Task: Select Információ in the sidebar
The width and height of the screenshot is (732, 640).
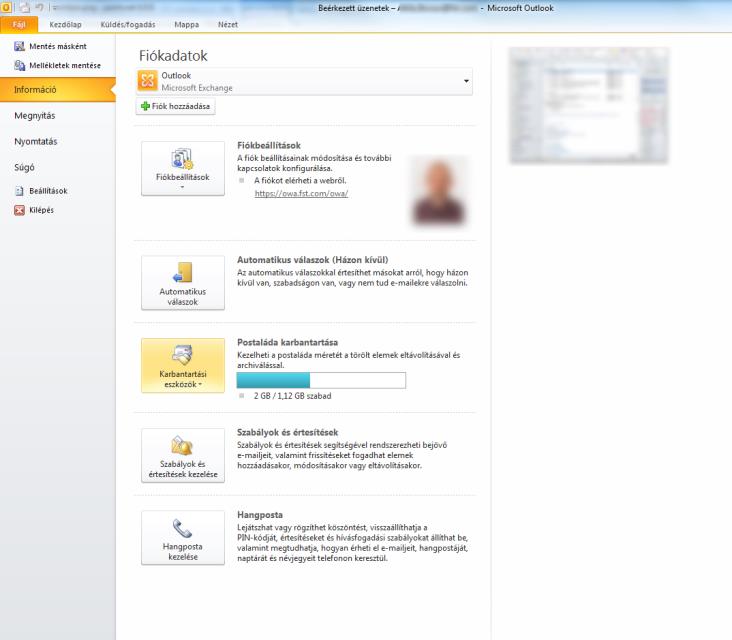Action: (57, 90)
